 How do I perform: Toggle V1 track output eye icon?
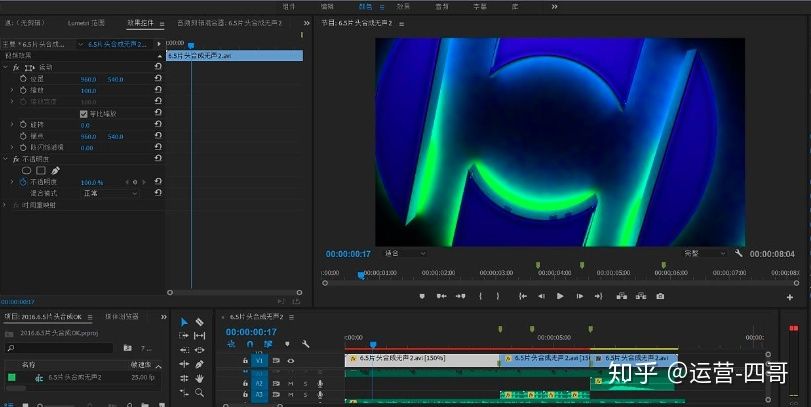[x=290, y=360]
